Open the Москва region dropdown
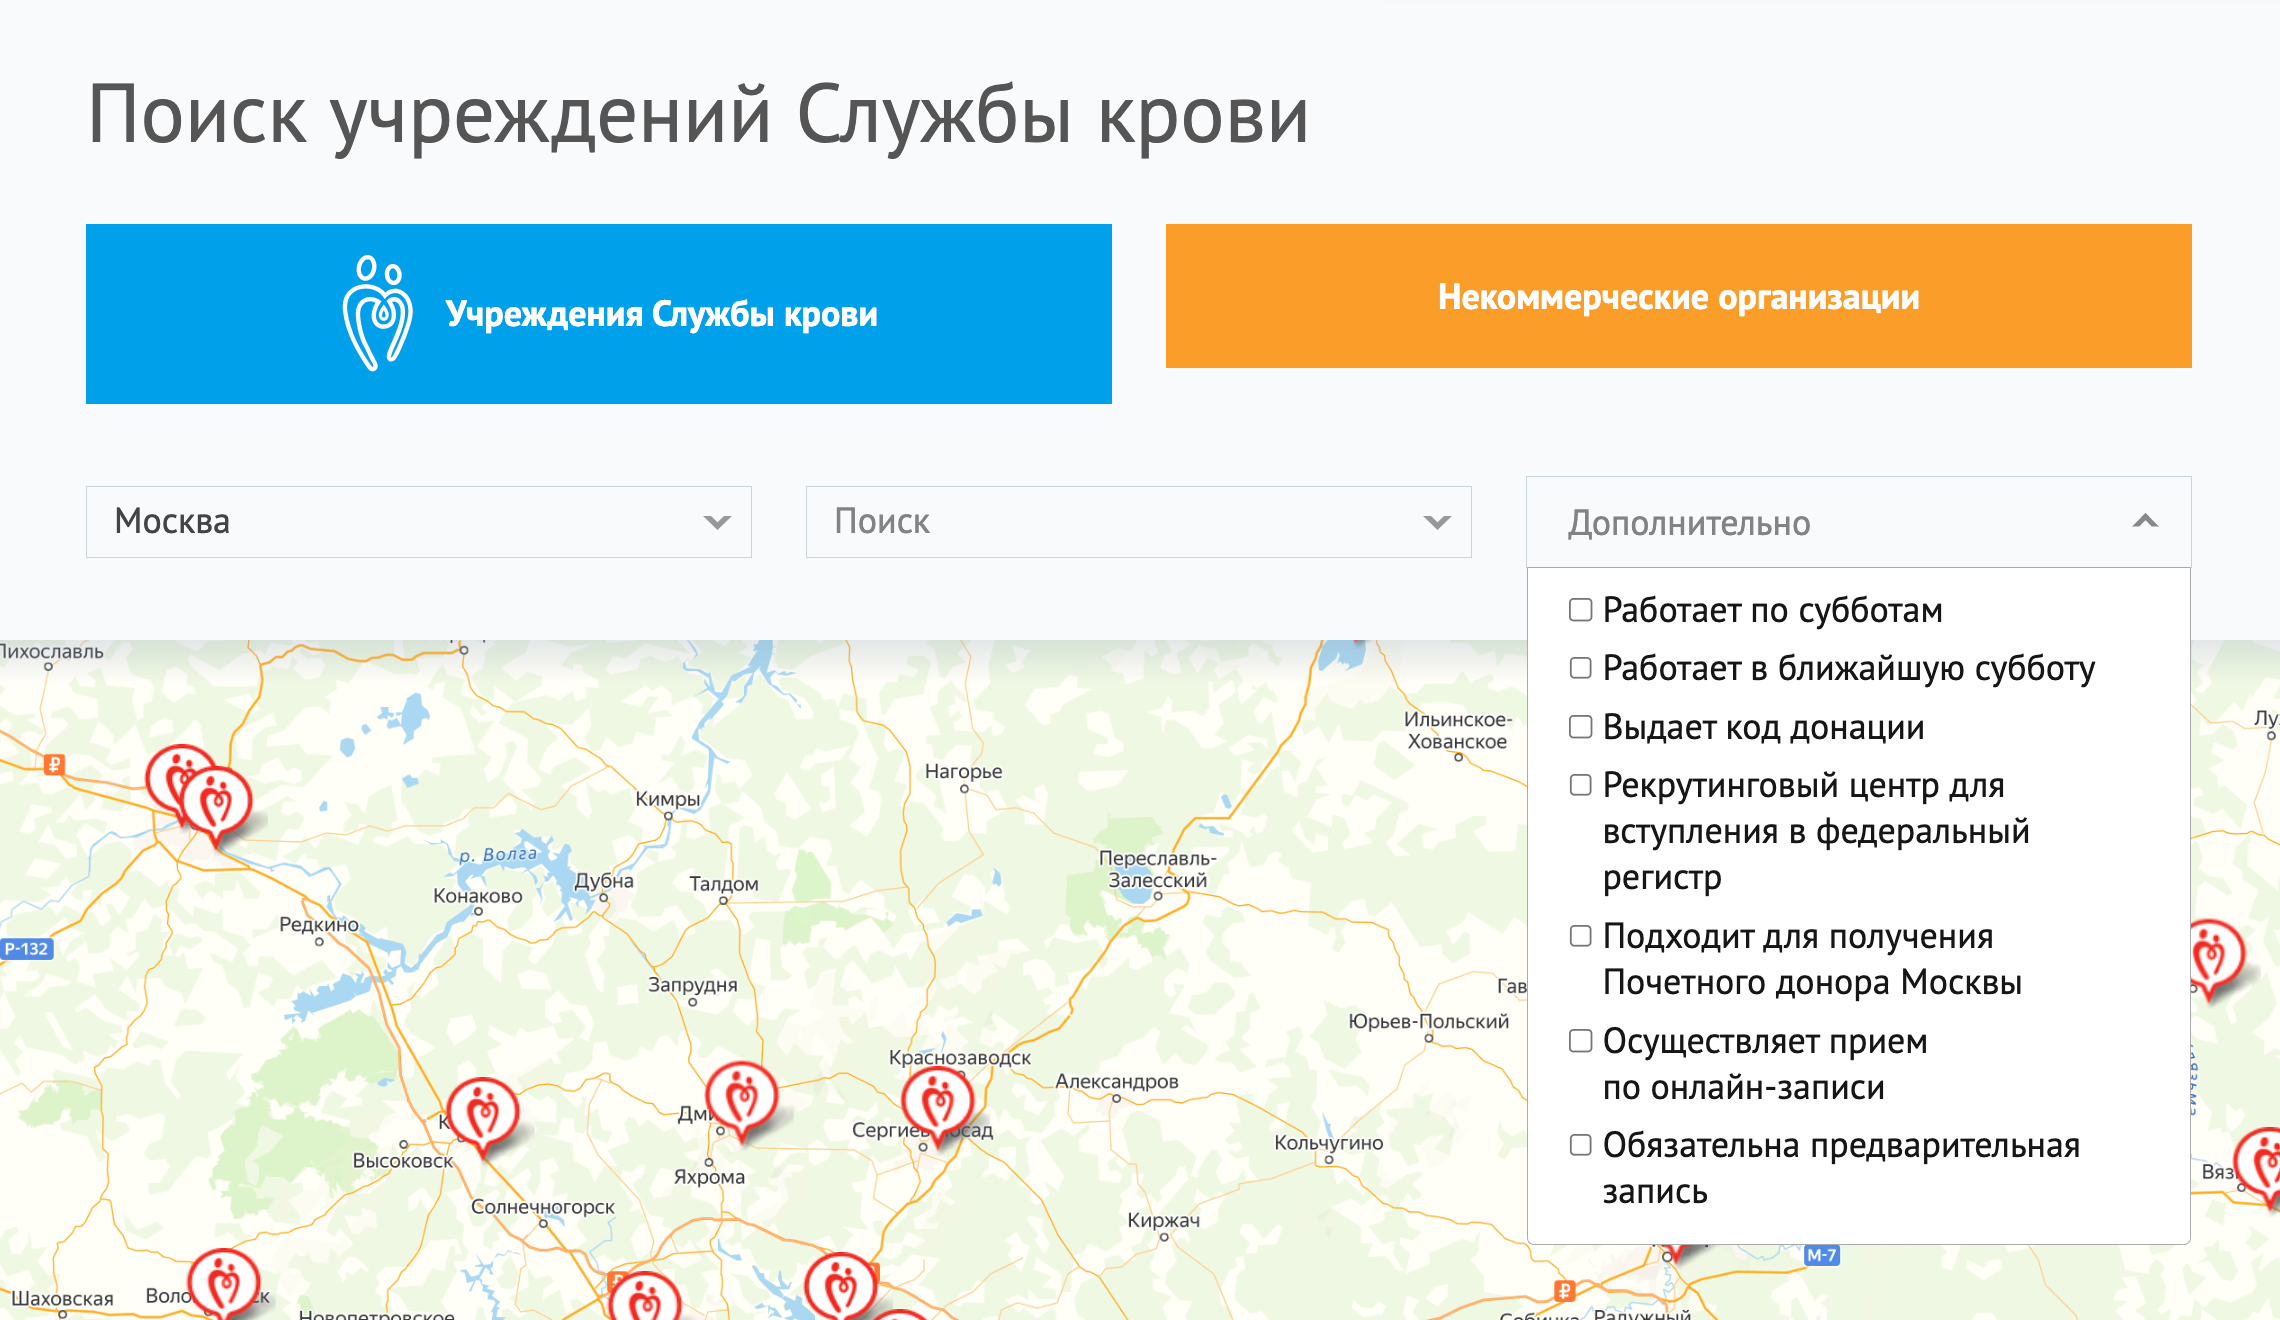The width and height of the screenshot is (2280, 1320). point(419,522)
